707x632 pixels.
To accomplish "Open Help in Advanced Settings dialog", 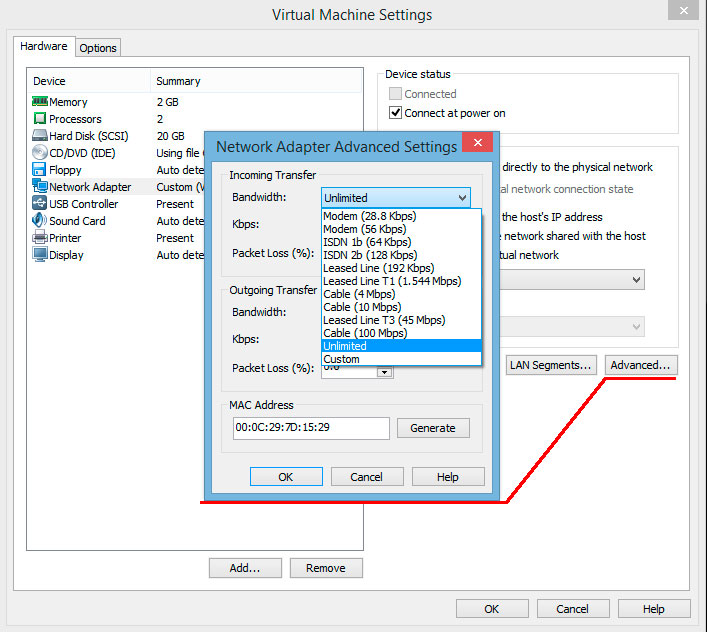I will pyautogui.click(x=448, y=477).
